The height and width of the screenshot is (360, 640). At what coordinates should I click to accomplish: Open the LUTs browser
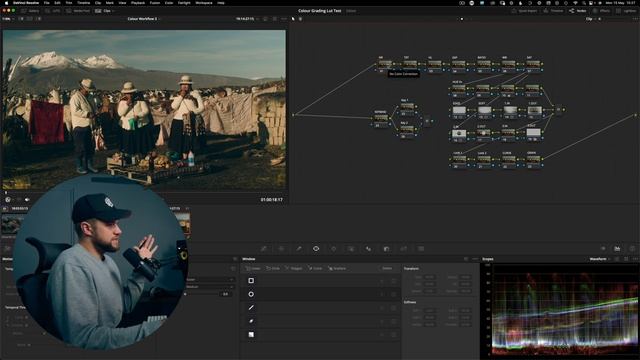[x=52, y=11]
